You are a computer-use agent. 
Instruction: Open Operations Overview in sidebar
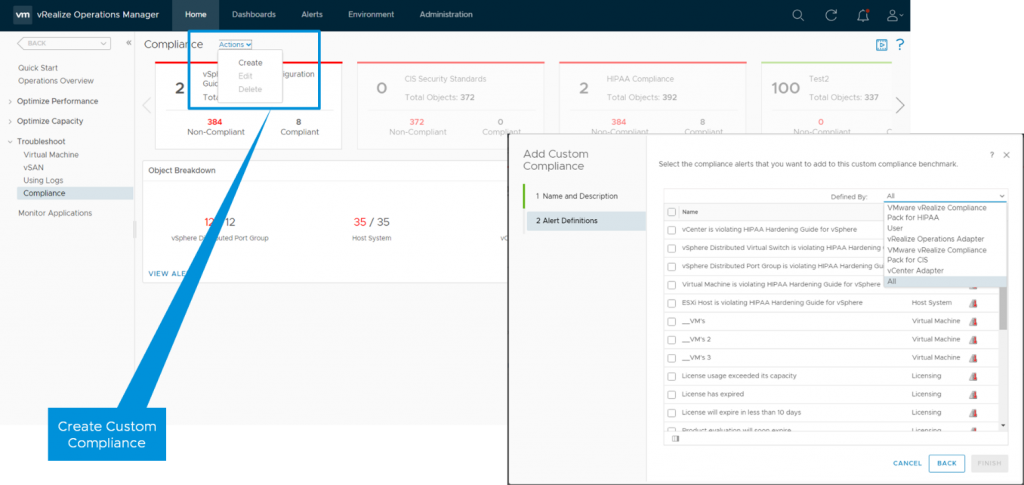[x=56, y=81]
